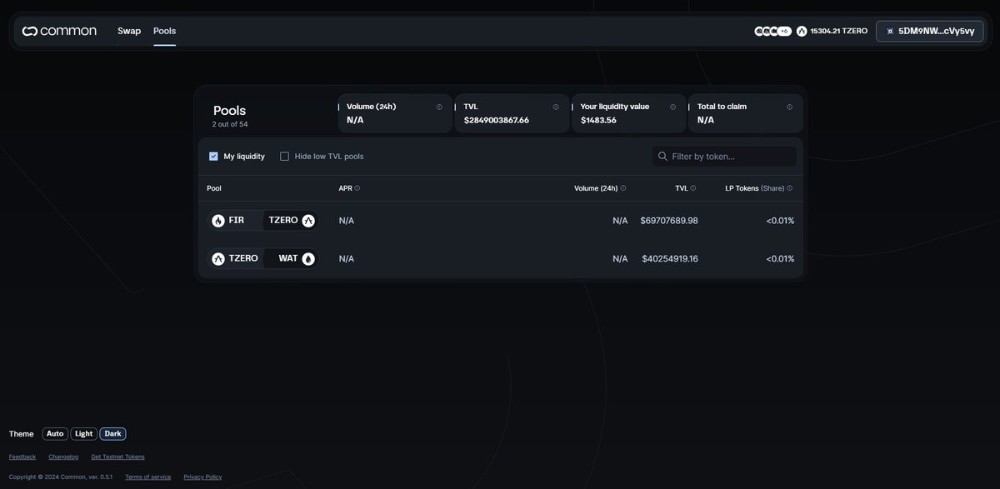The width and height of the screenshot is (1000, 489).
Task: Click the APR column info icon
Action: pyautogui.click(x=357, y=188)
